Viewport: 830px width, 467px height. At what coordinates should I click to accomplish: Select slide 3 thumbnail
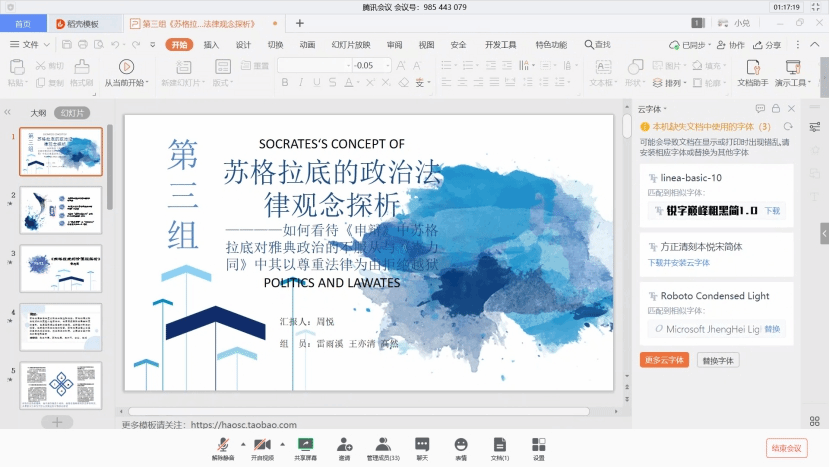point(61,267)
